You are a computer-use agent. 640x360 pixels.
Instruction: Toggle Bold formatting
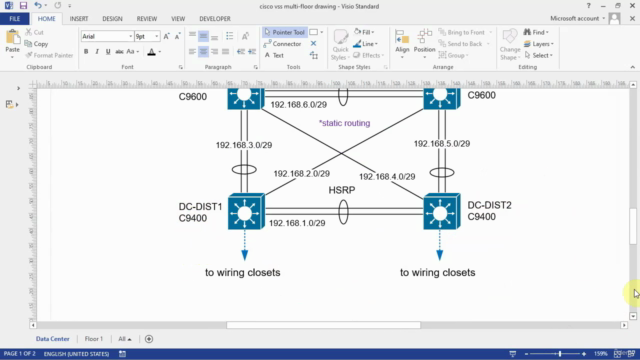click(86, 51)
